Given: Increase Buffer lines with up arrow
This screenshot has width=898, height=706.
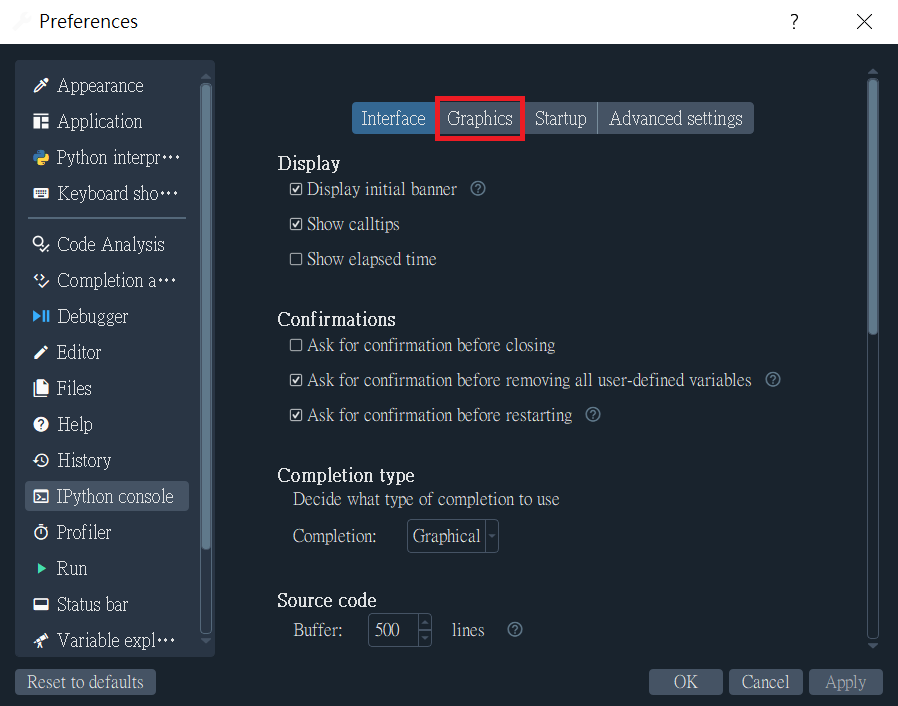Looking at the screenshot, I should (x=425, y=622).
